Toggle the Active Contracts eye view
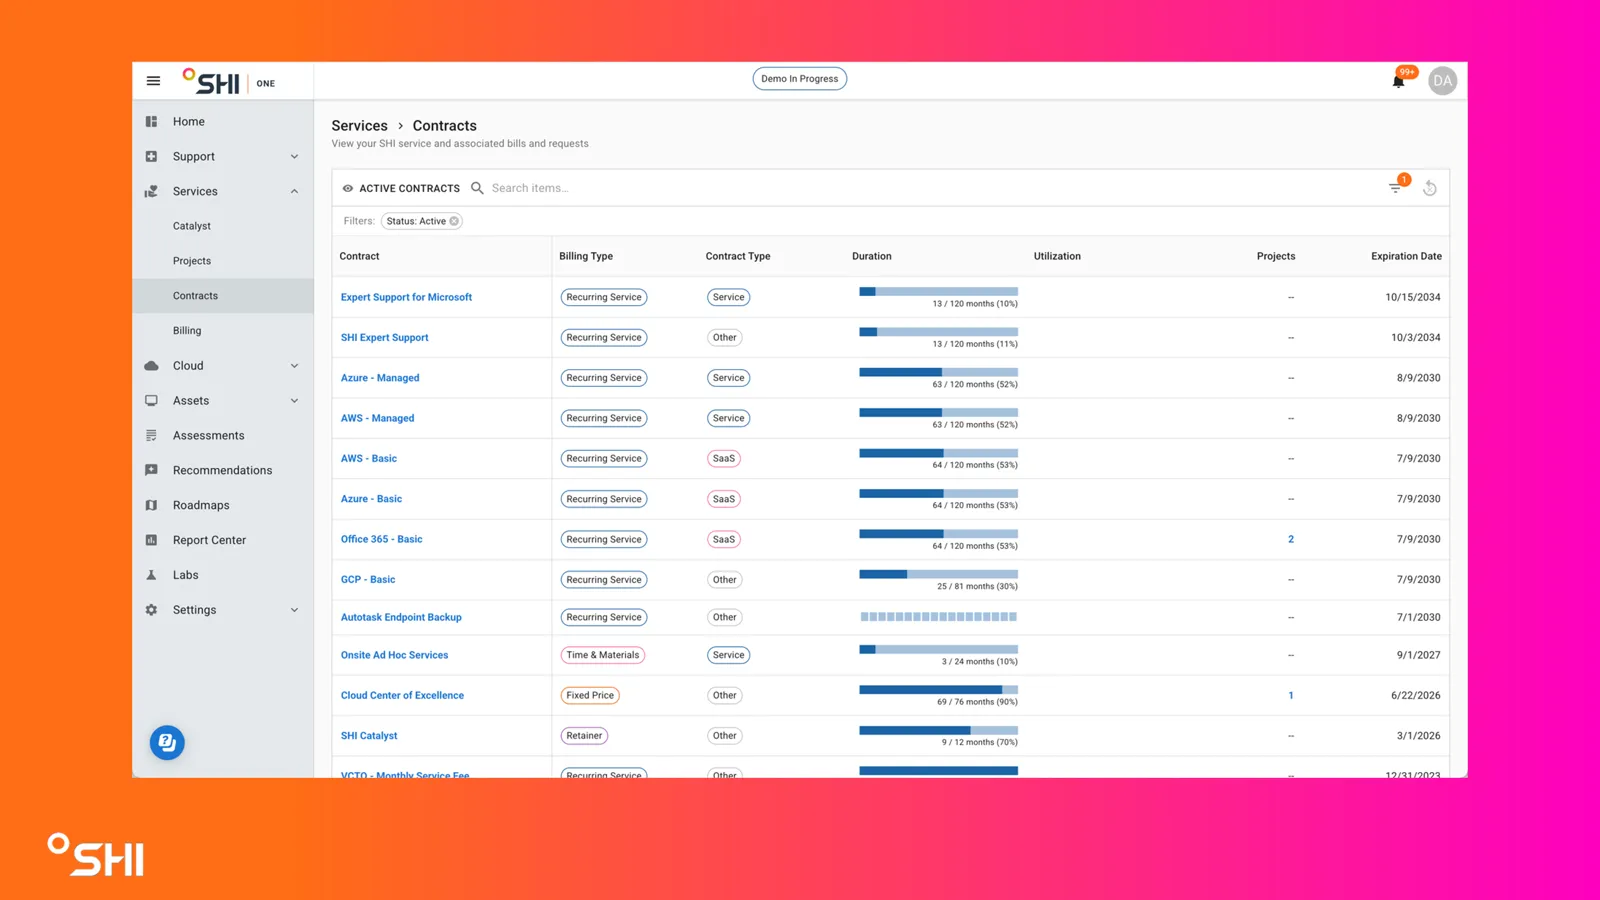Viewport: 1600px width, 900px height. tap(348, 188)
